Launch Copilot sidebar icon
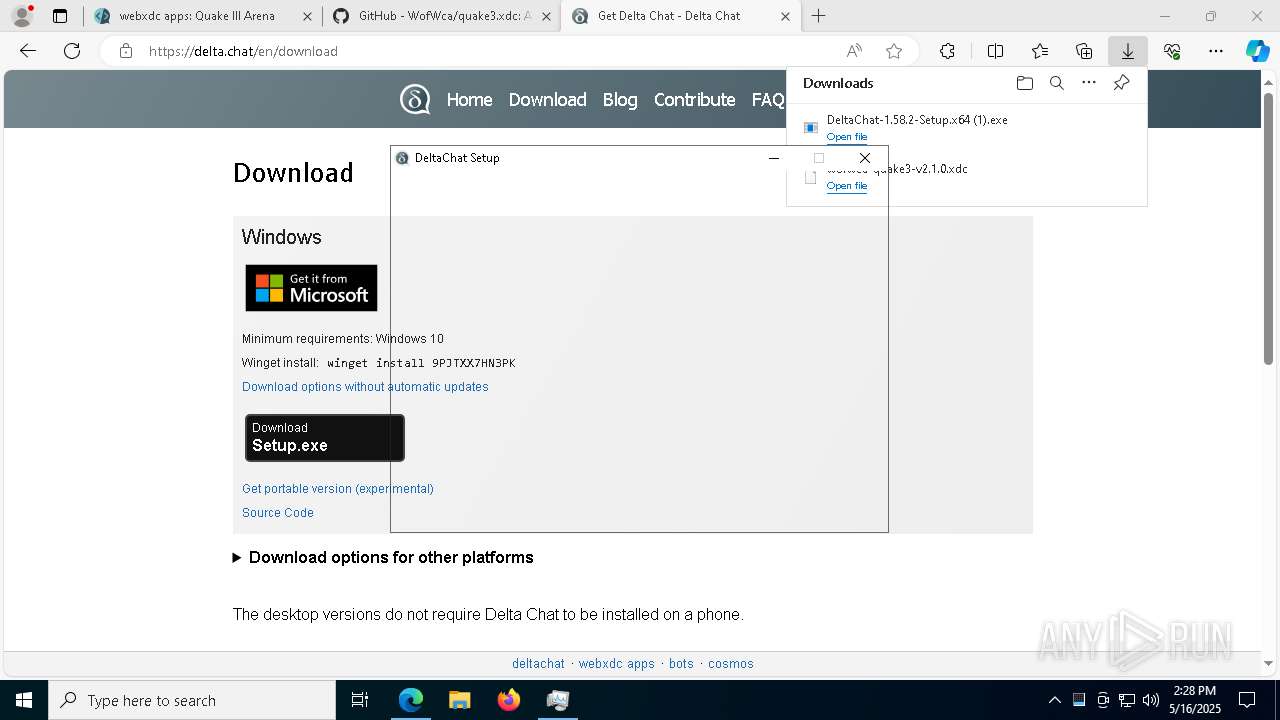1280x720 pixels. [1257, 51]
